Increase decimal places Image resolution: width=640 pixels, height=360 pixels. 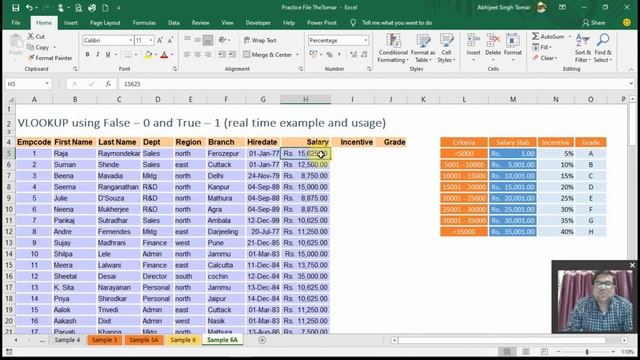pos(353,55)
